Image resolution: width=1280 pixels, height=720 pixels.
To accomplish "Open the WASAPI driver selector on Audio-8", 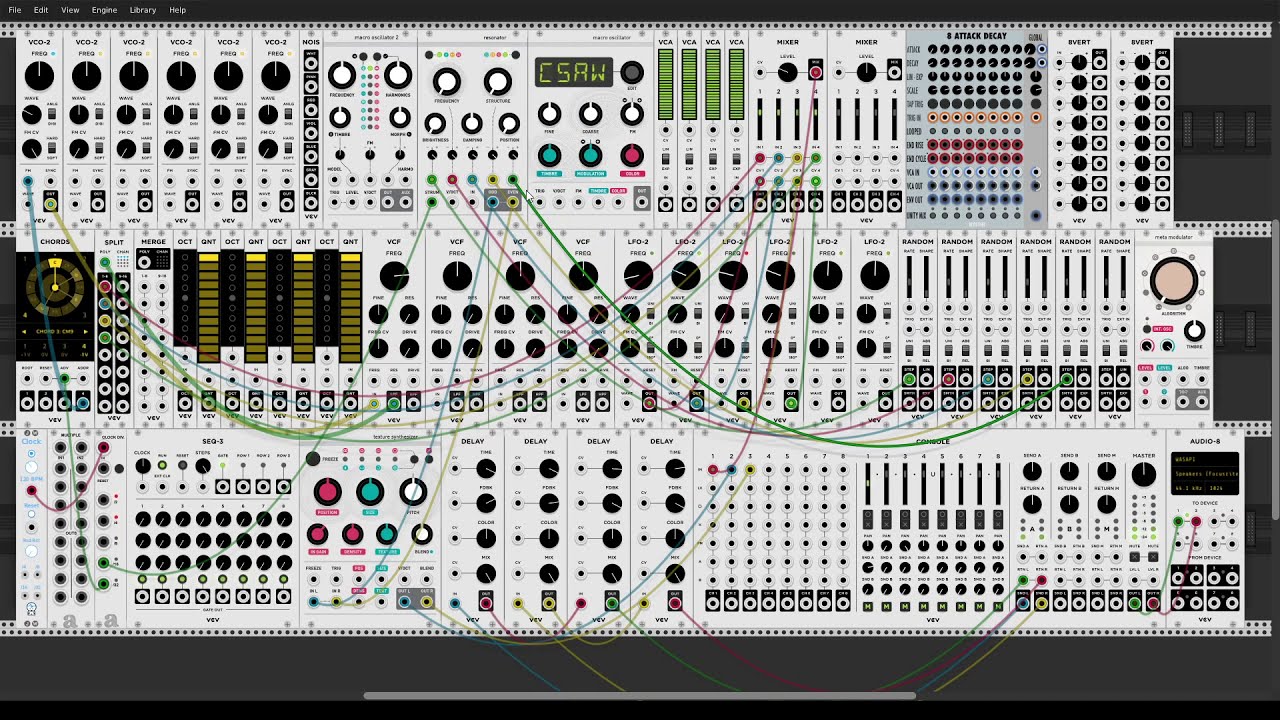I will (1205, 460).
